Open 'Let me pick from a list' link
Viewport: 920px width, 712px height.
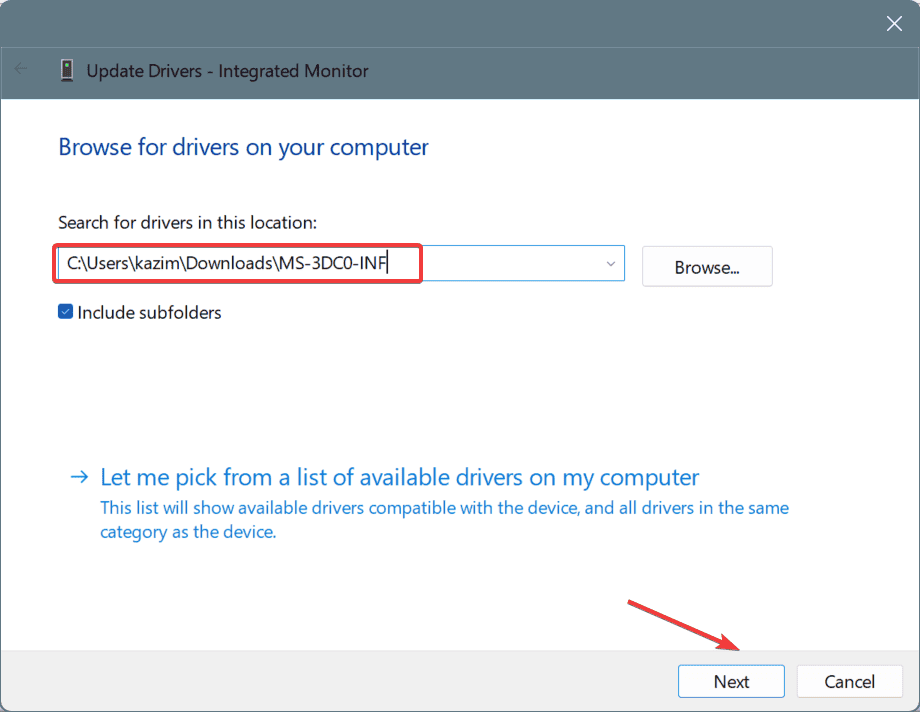coord(400,477)
